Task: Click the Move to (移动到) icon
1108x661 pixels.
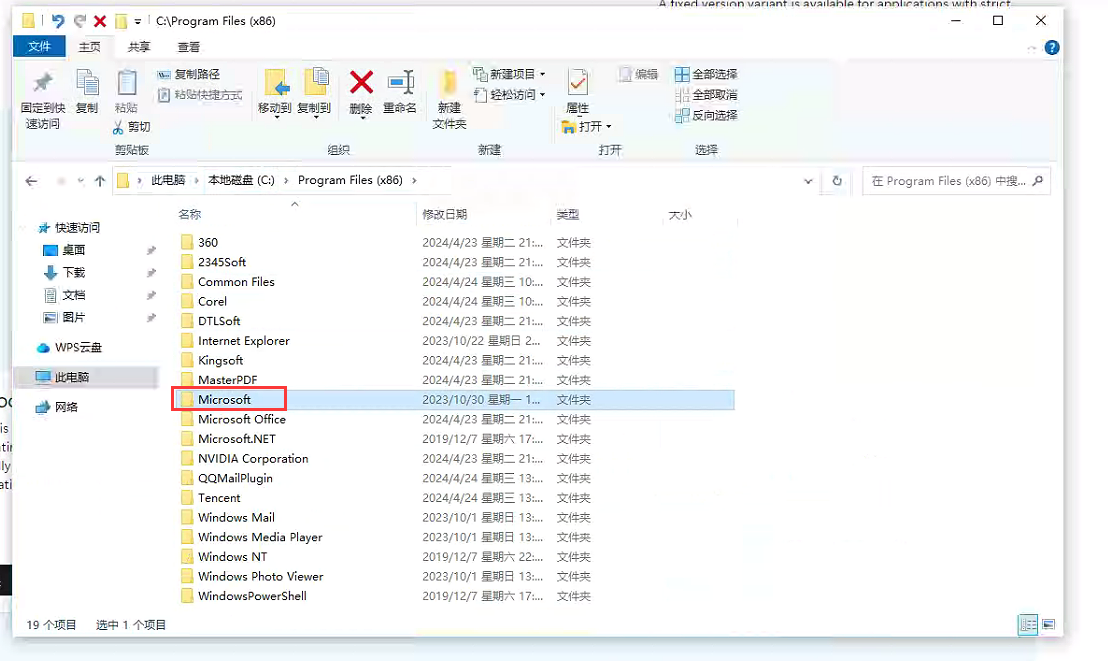Action: pyautogui.click(x=275, y=83)
